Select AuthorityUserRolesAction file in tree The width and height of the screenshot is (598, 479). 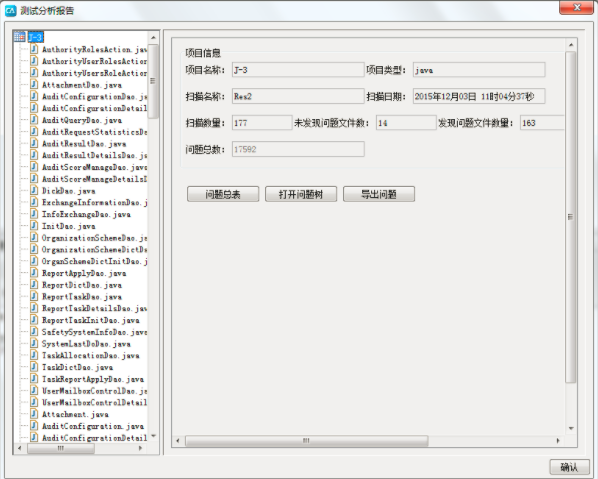(x=95, y=61)
